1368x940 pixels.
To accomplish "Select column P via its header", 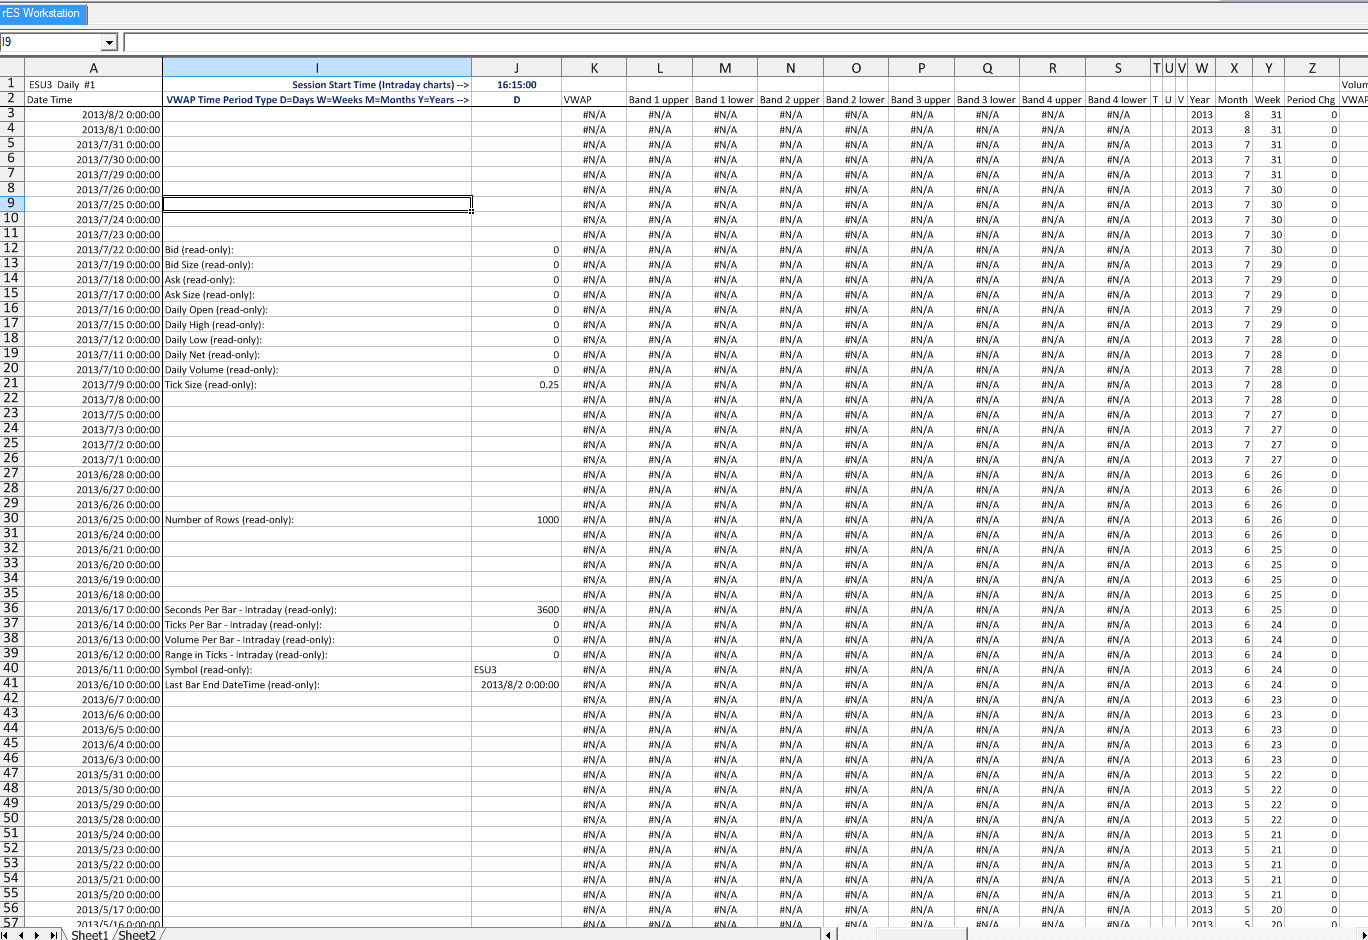I will [x=921, y=67].
